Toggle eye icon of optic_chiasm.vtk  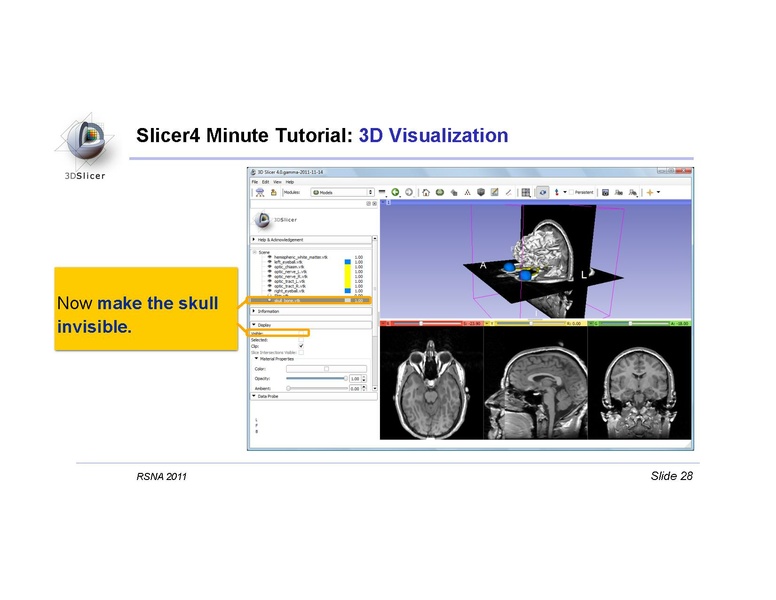[x=269, y=267]
